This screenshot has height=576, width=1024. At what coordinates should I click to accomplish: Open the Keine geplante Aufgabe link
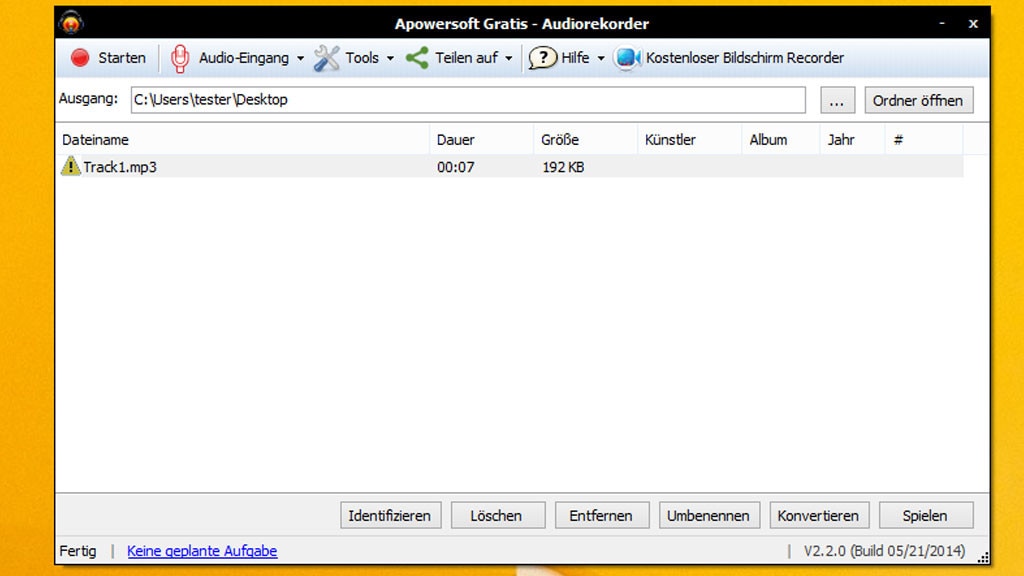click(202, 551)
